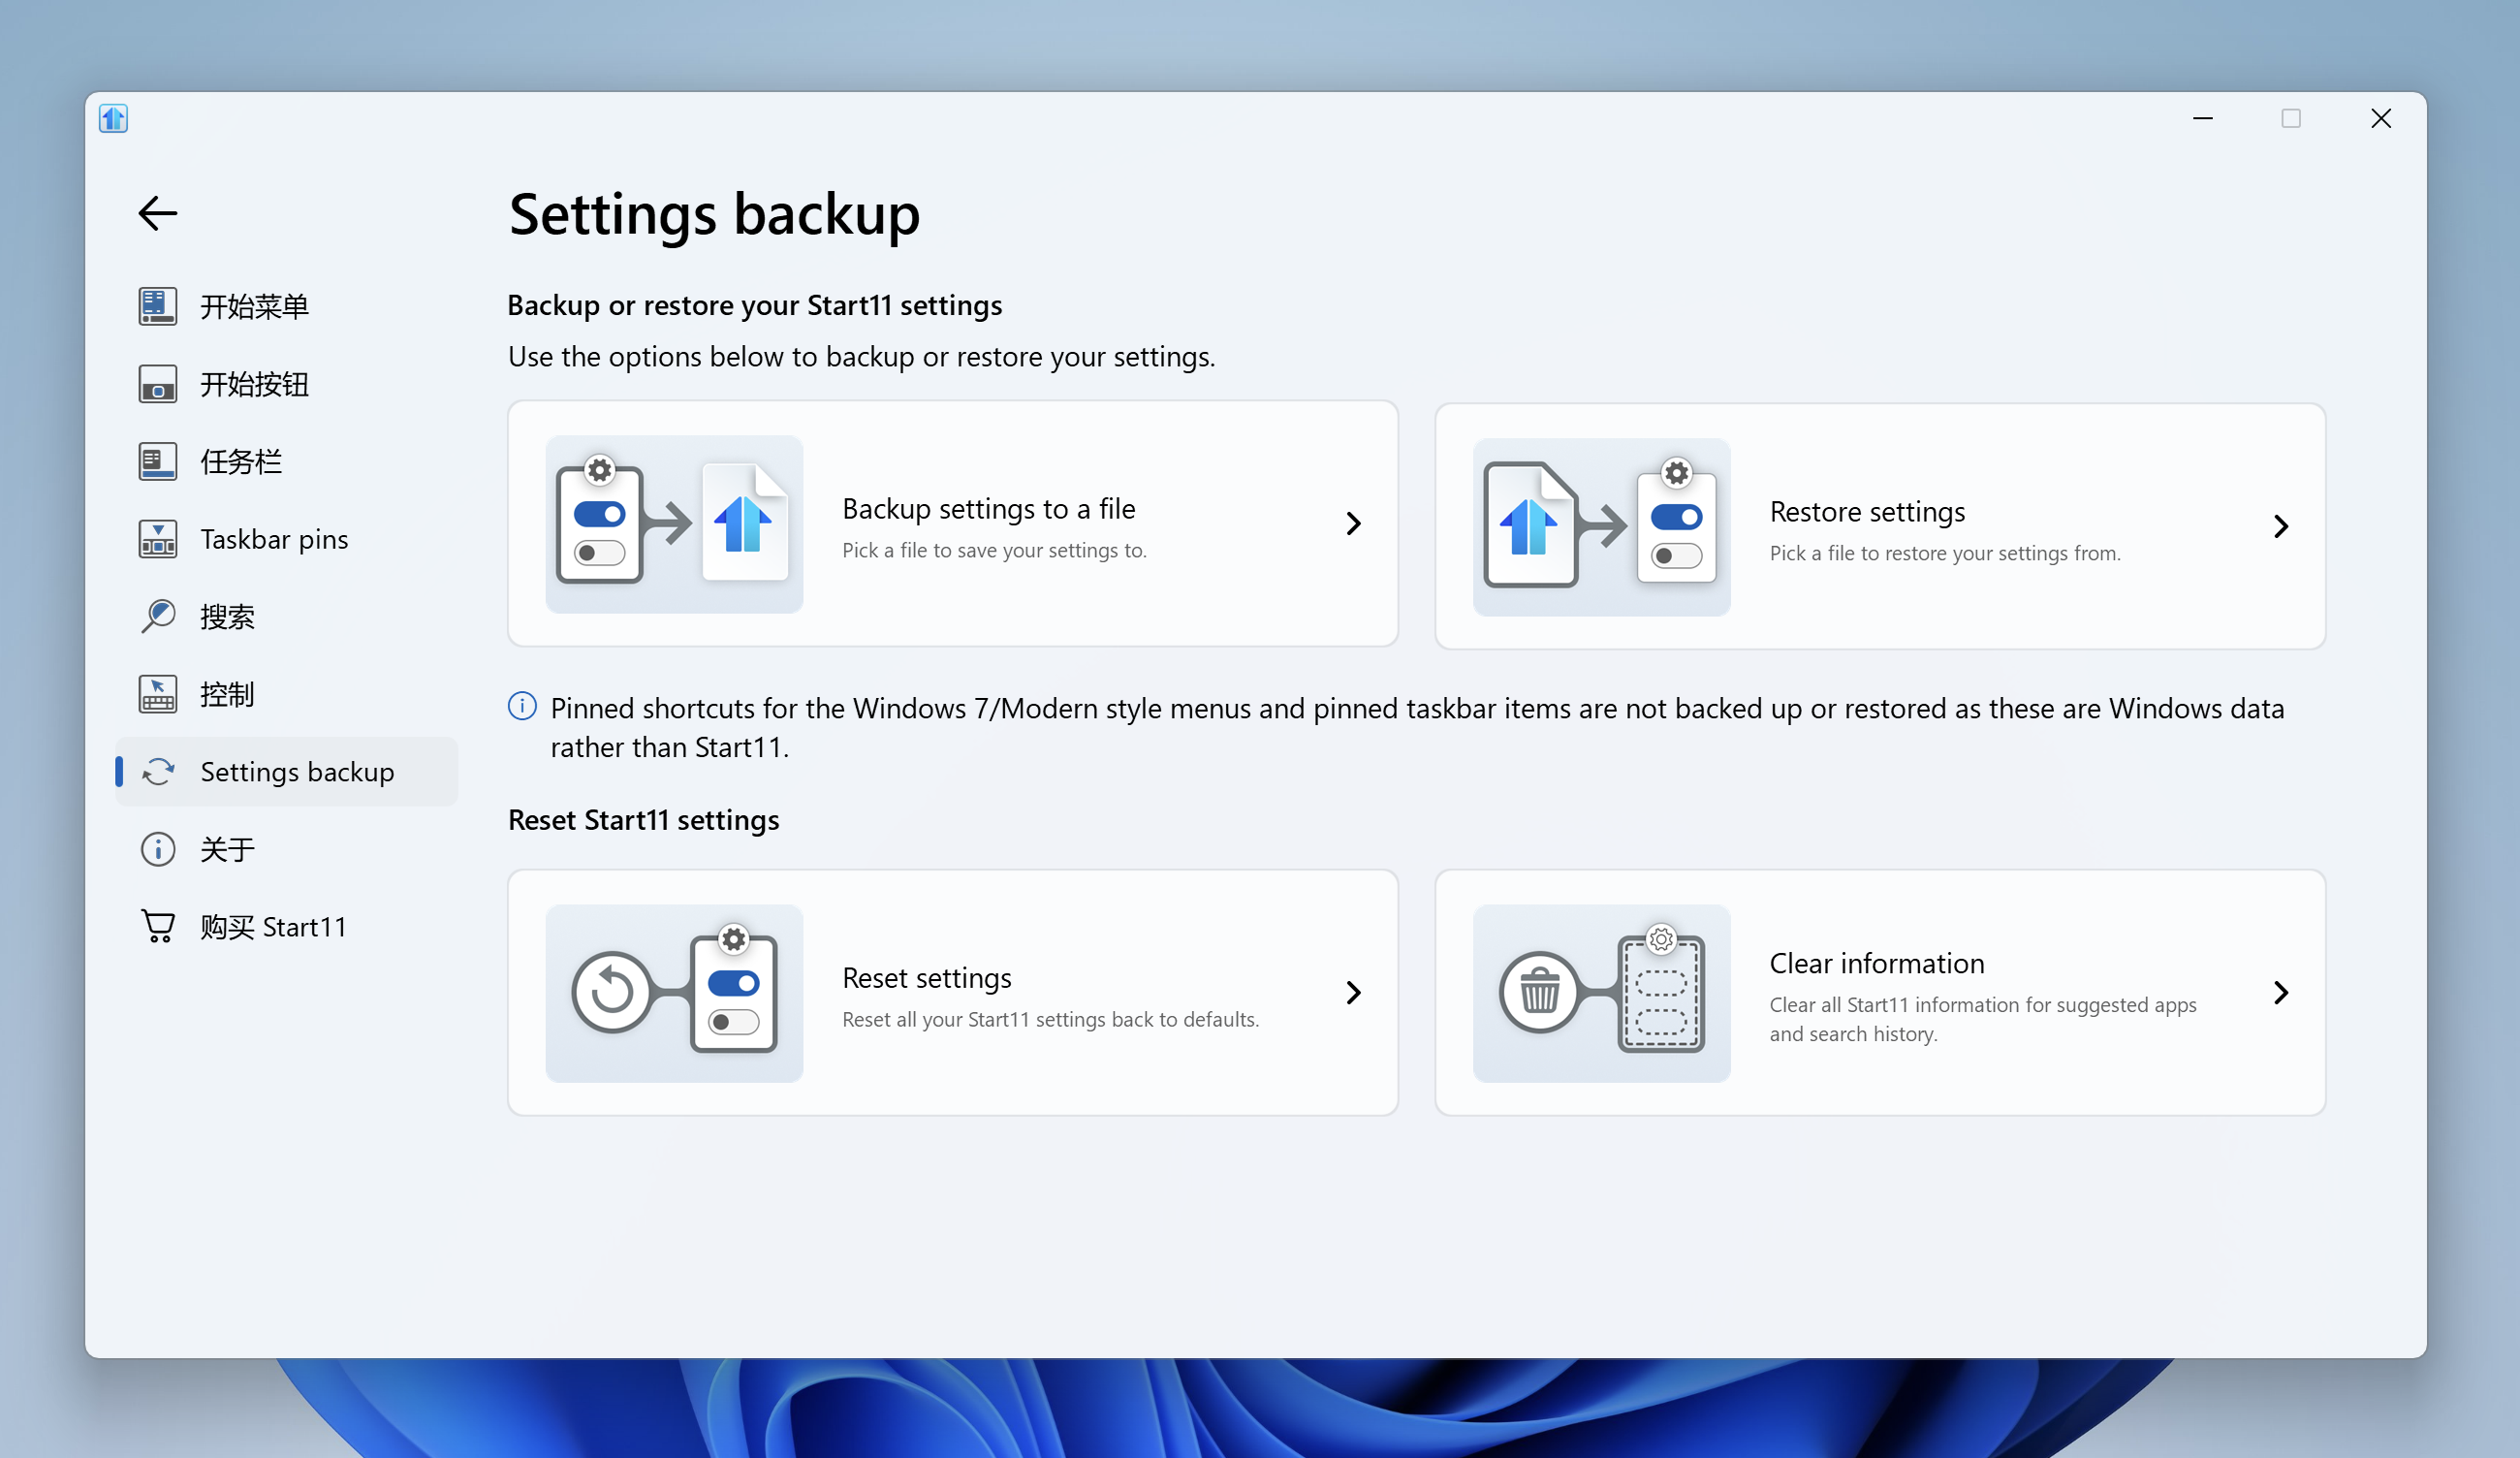This screenshot has height=1458, width=2520.
Task: Click the 购买 Start11 cart icon
Action: [157, 926]
